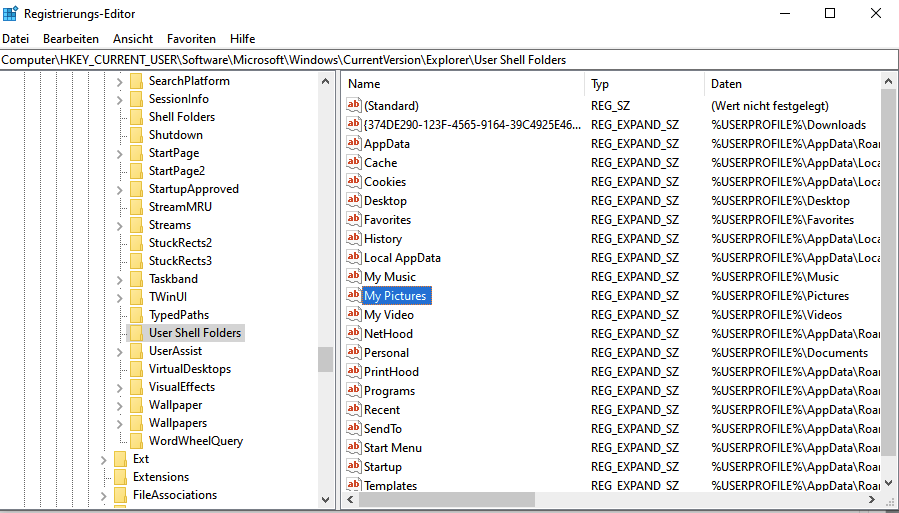Select the StuckRects3 key
The height and width of the screenshot is (513, 899).
[x=180, y=261]
